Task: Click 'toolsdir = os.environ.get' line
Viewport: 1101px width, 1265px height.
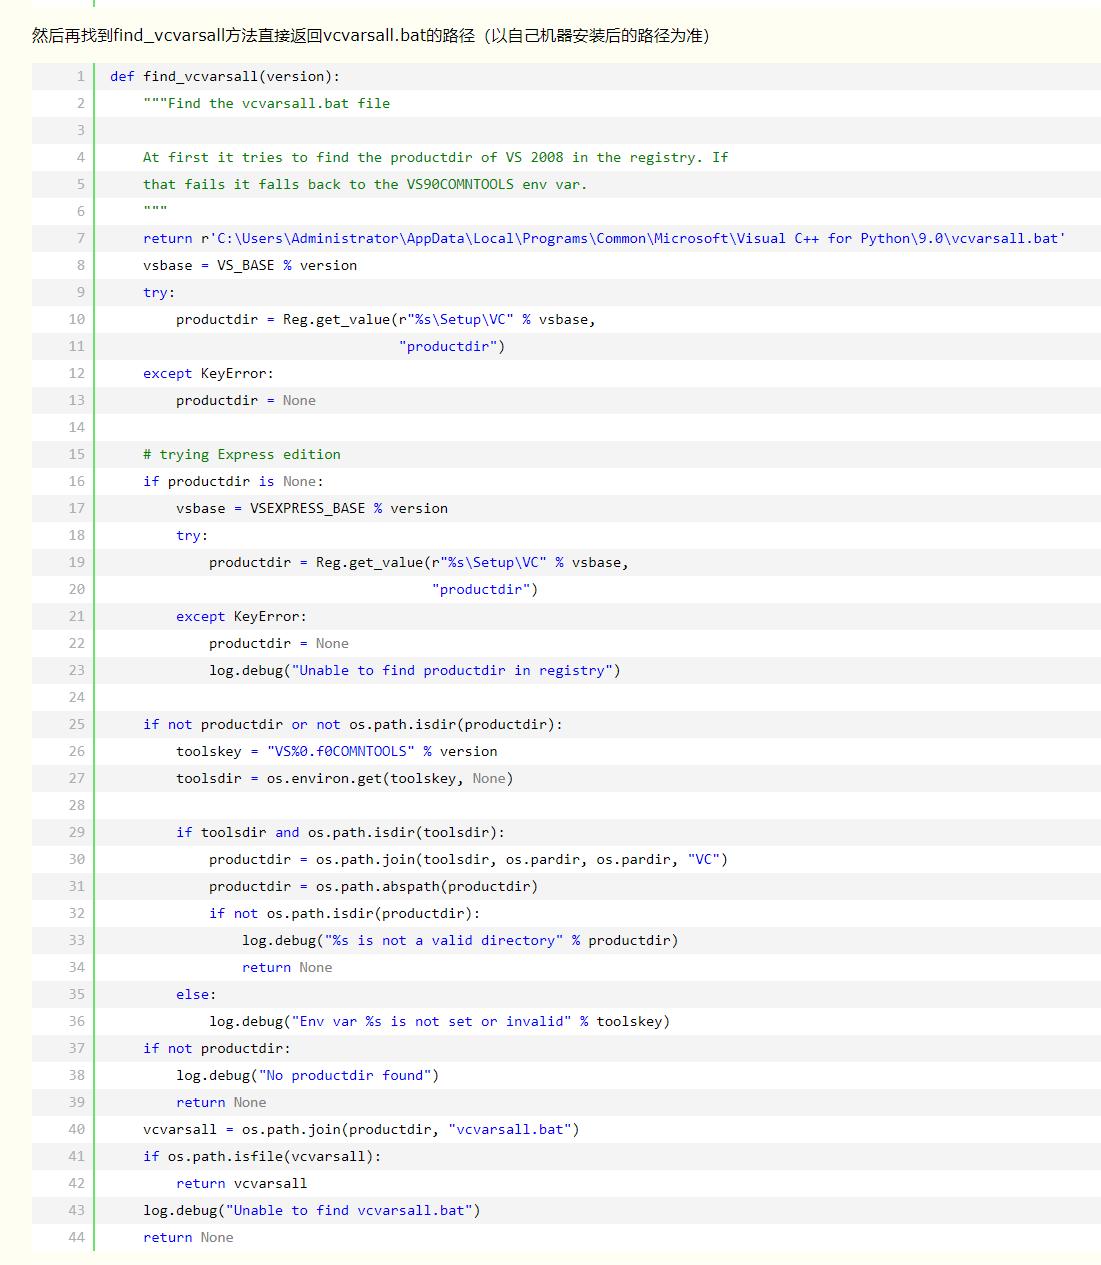Action: coord(345,778)
